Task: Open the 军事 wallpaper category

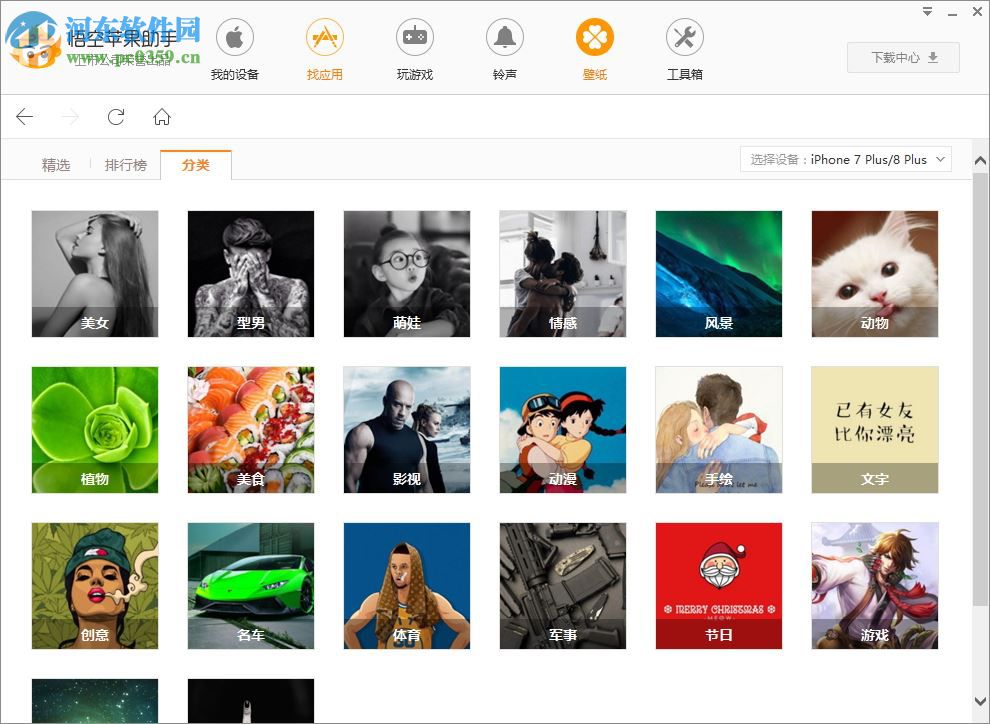Action: (x=563, y=586)
